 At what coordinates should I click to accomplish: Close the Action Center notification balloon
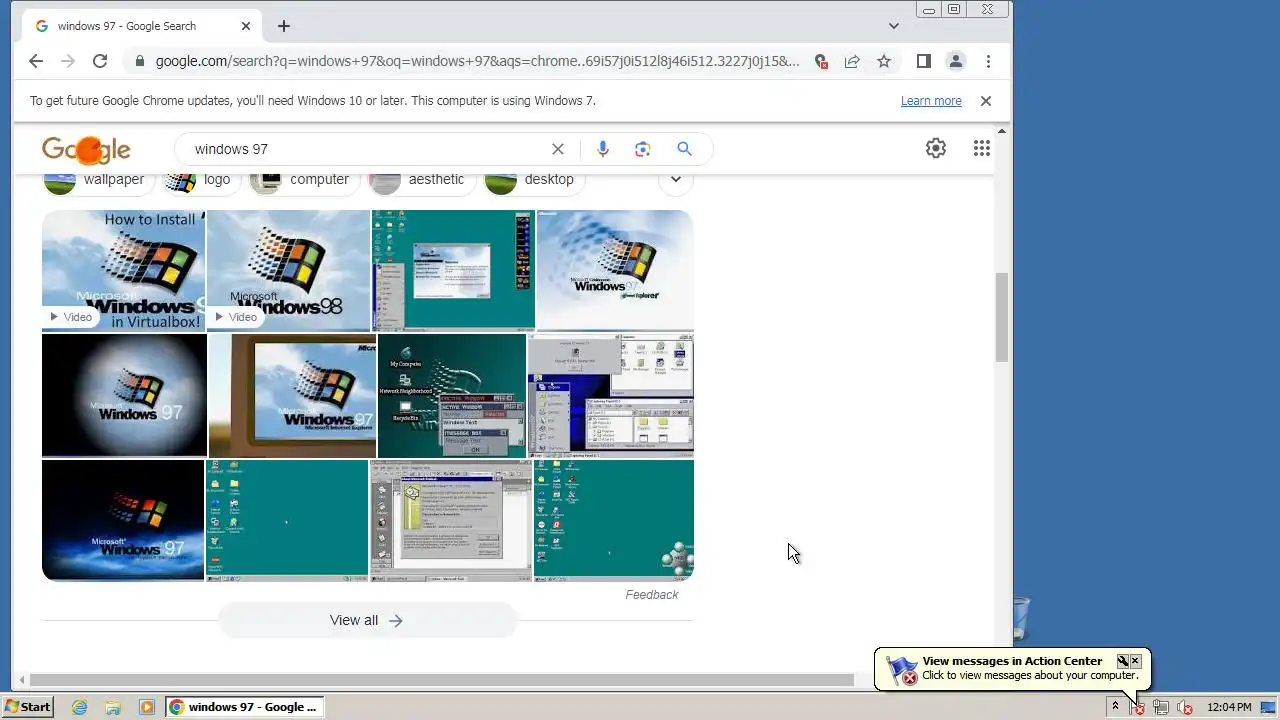pyautogui.click(x=1135, y=661)
